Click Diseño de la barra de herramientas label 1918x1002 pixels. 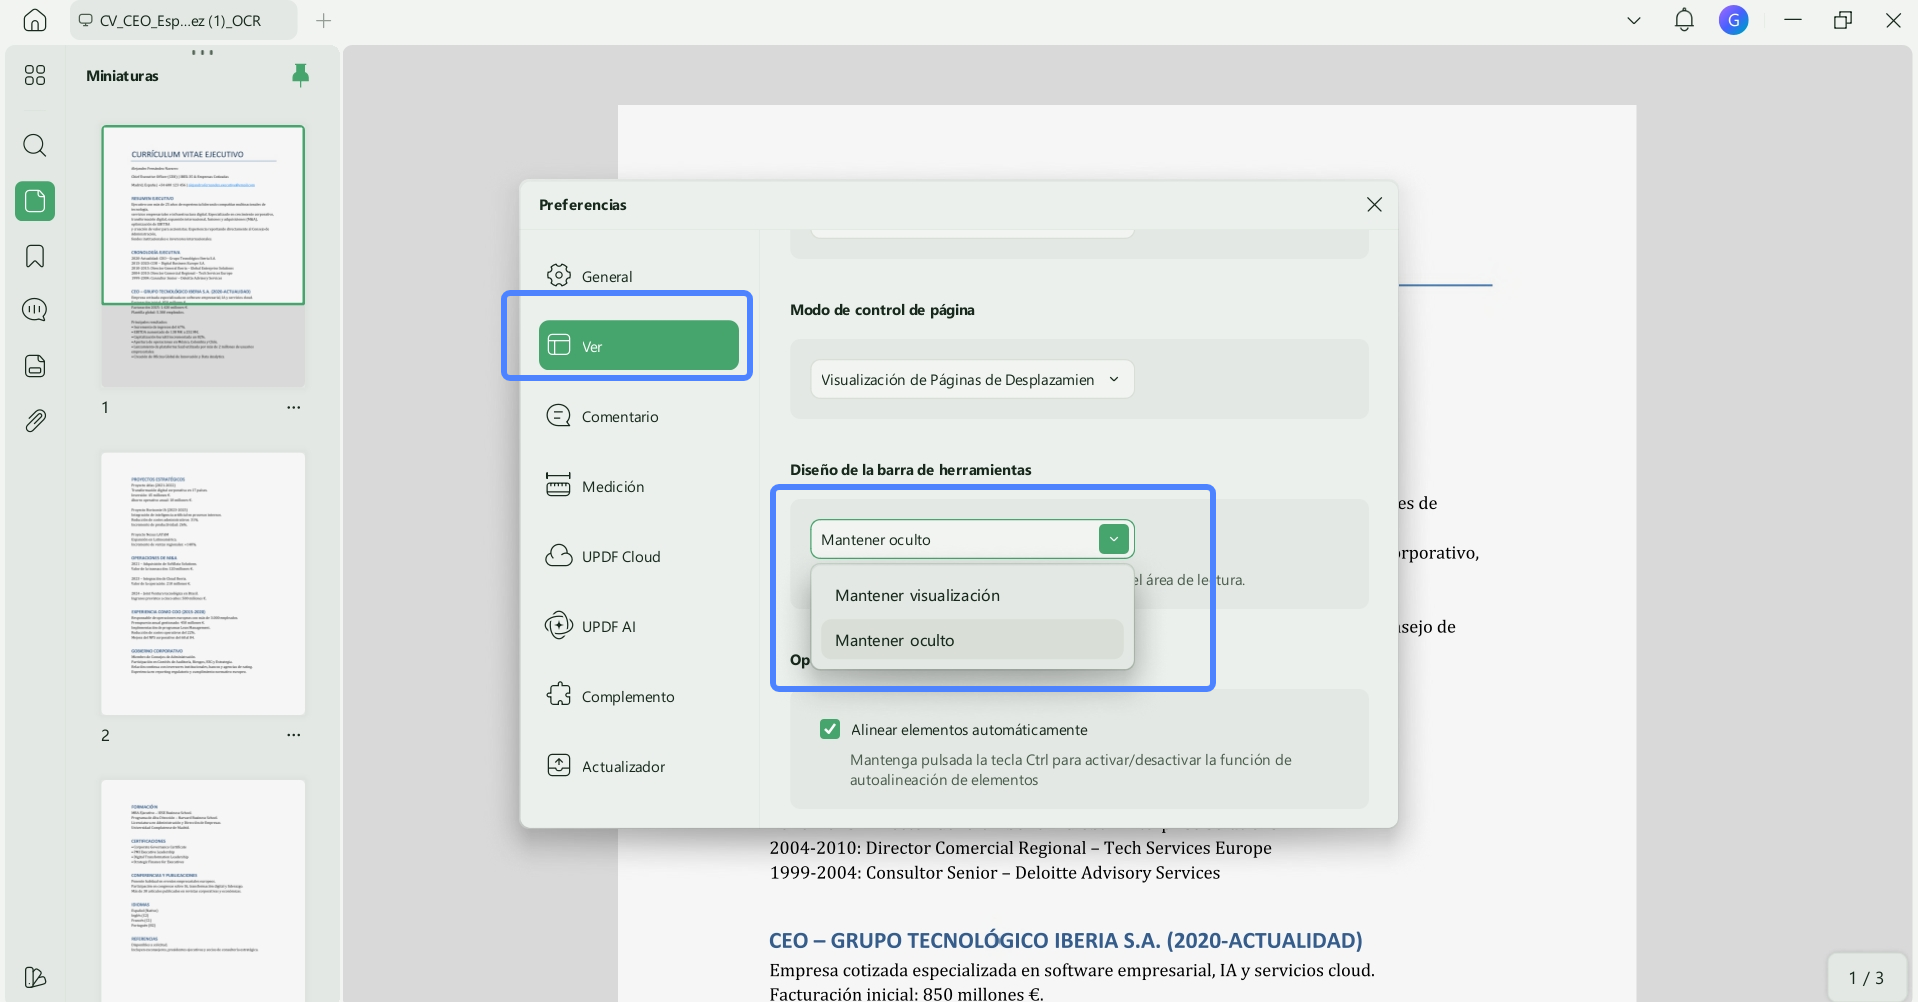pyautogui.click(x=910, y=470)
